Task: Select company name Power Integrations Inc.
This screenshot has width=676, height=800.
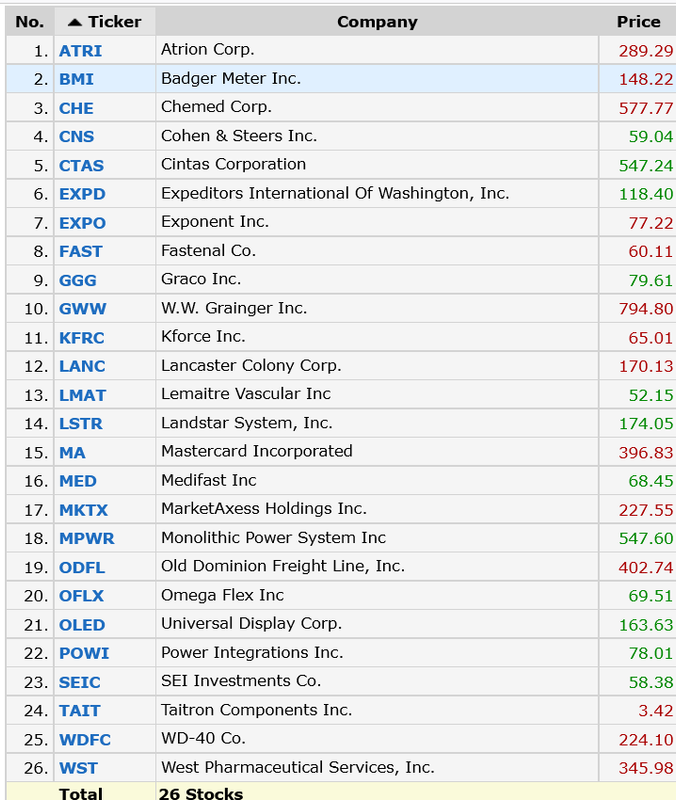Action: point(252,653)
